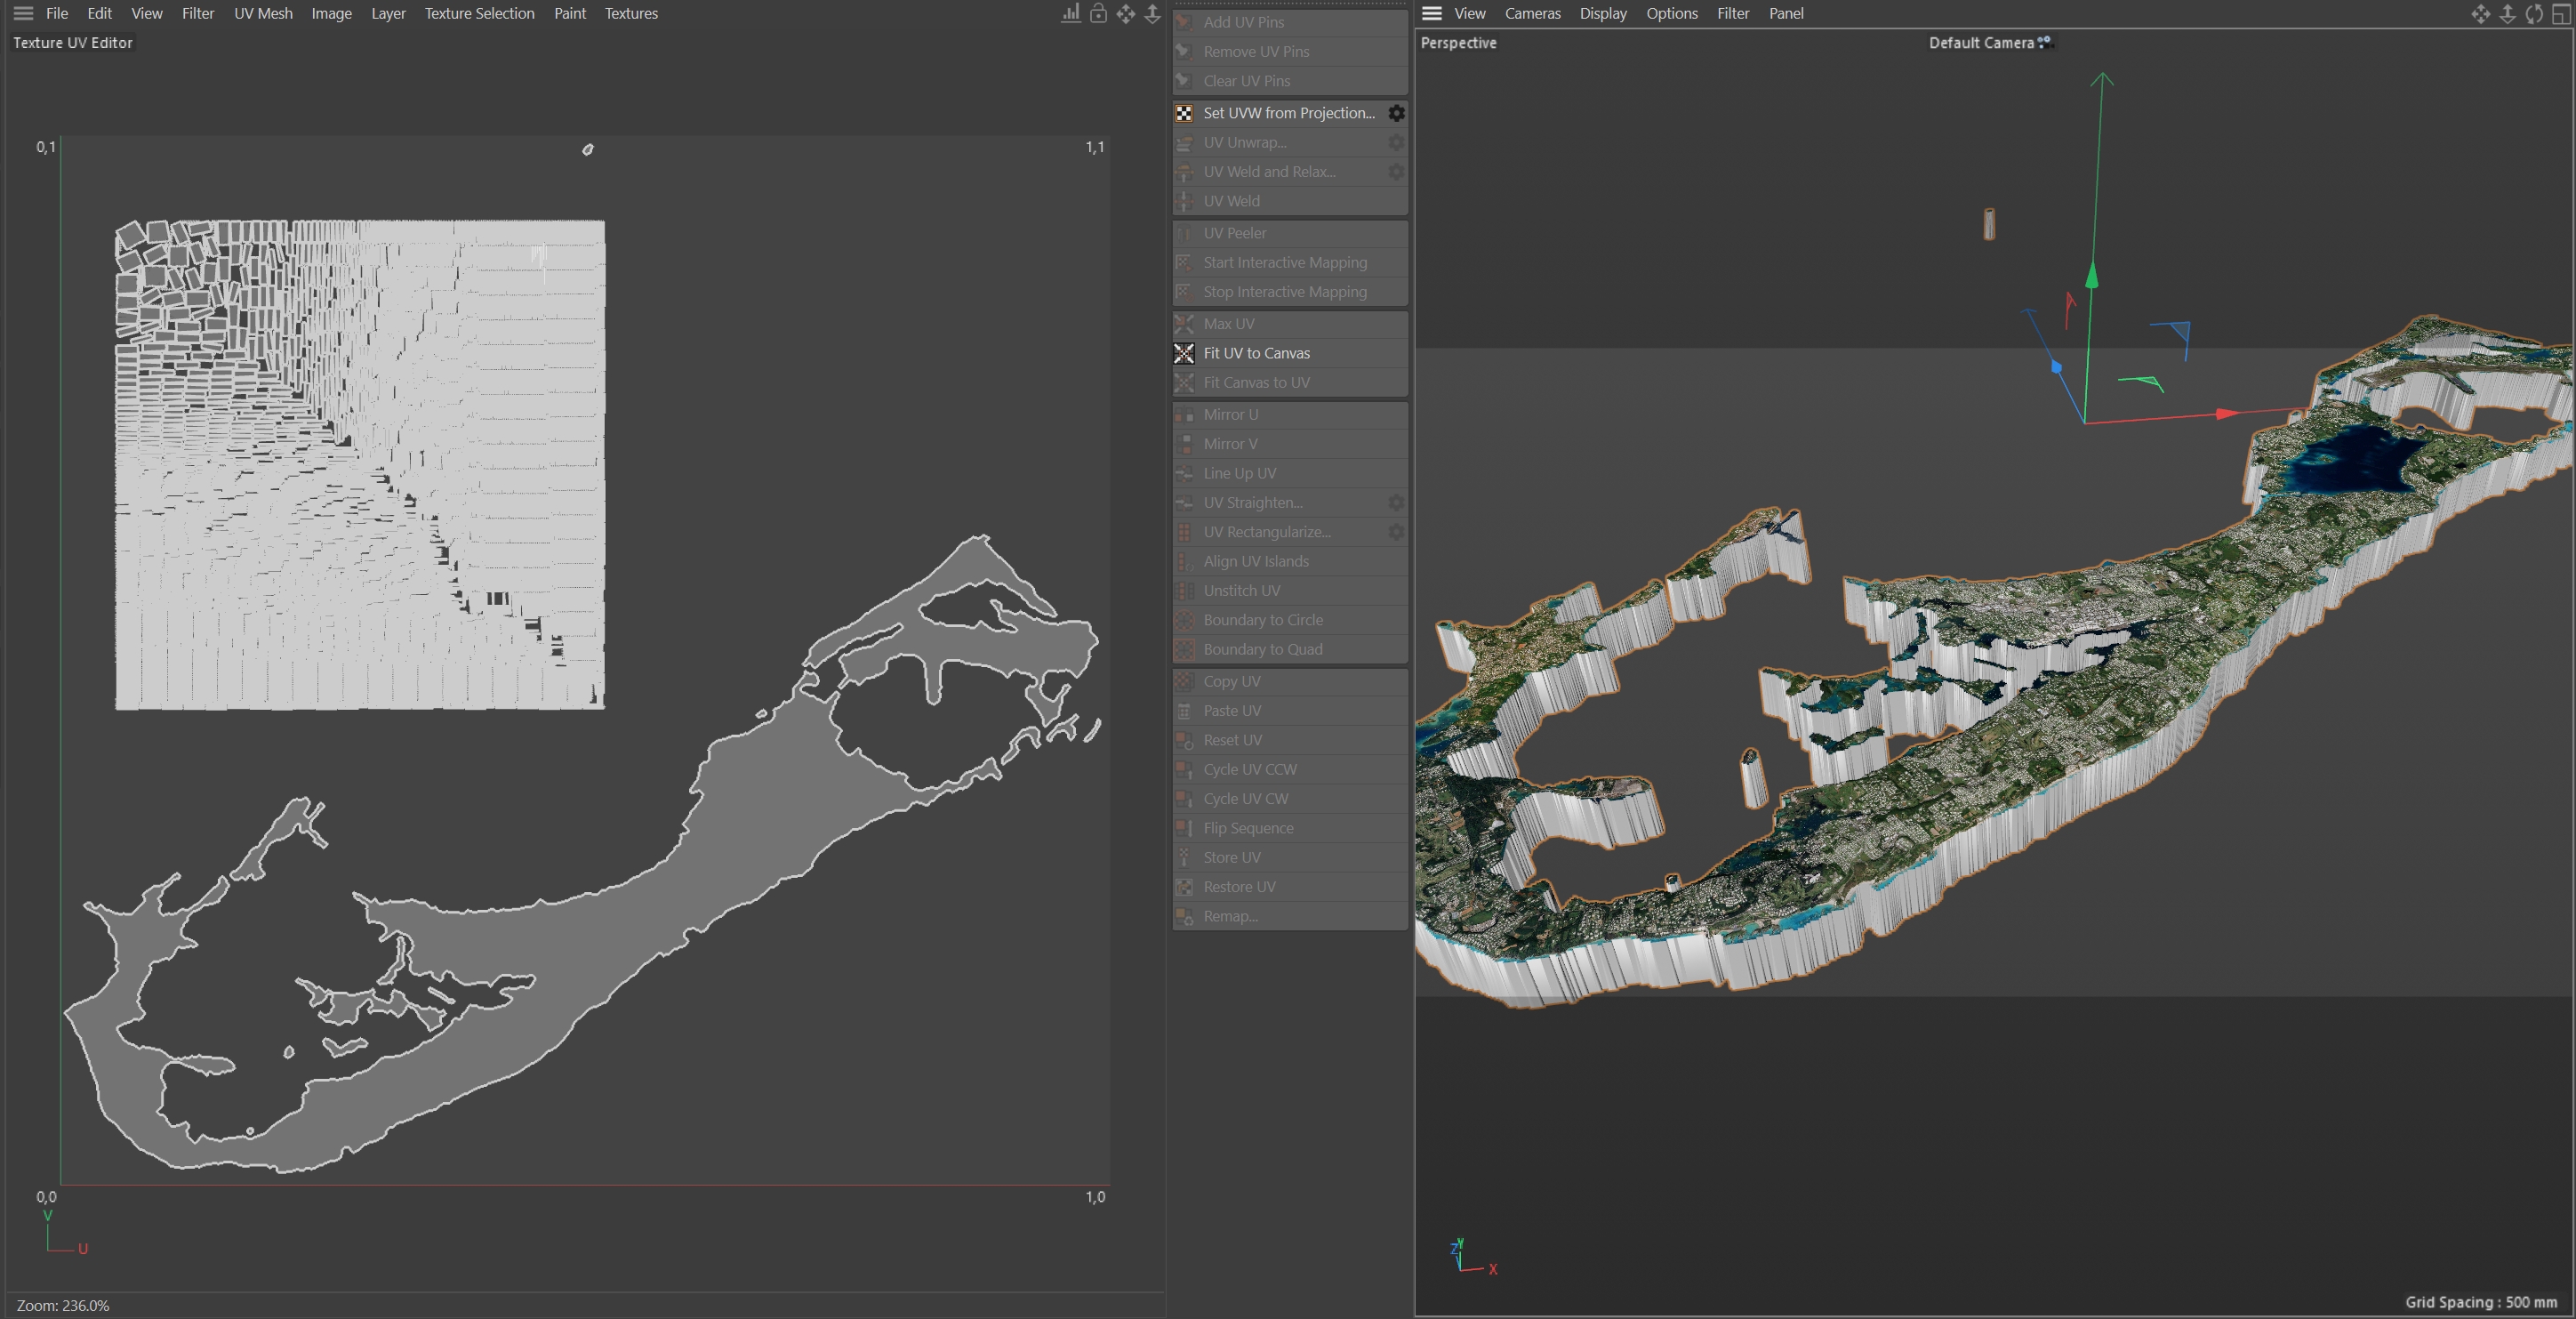This screenshot has width=2576, height=1319.
Task: Open Set UVW from Projection settings gear
Action: (x=1396, y=113)
